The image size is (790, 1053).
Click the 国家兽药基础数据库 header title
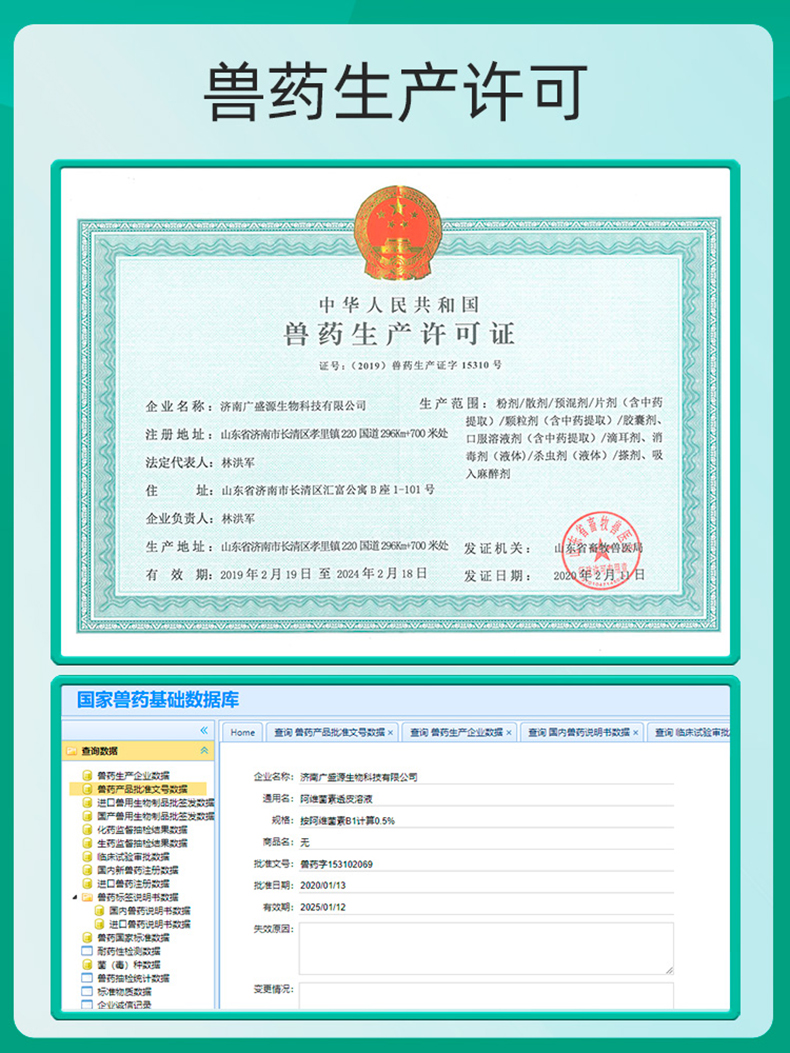(x=158, y=700)
